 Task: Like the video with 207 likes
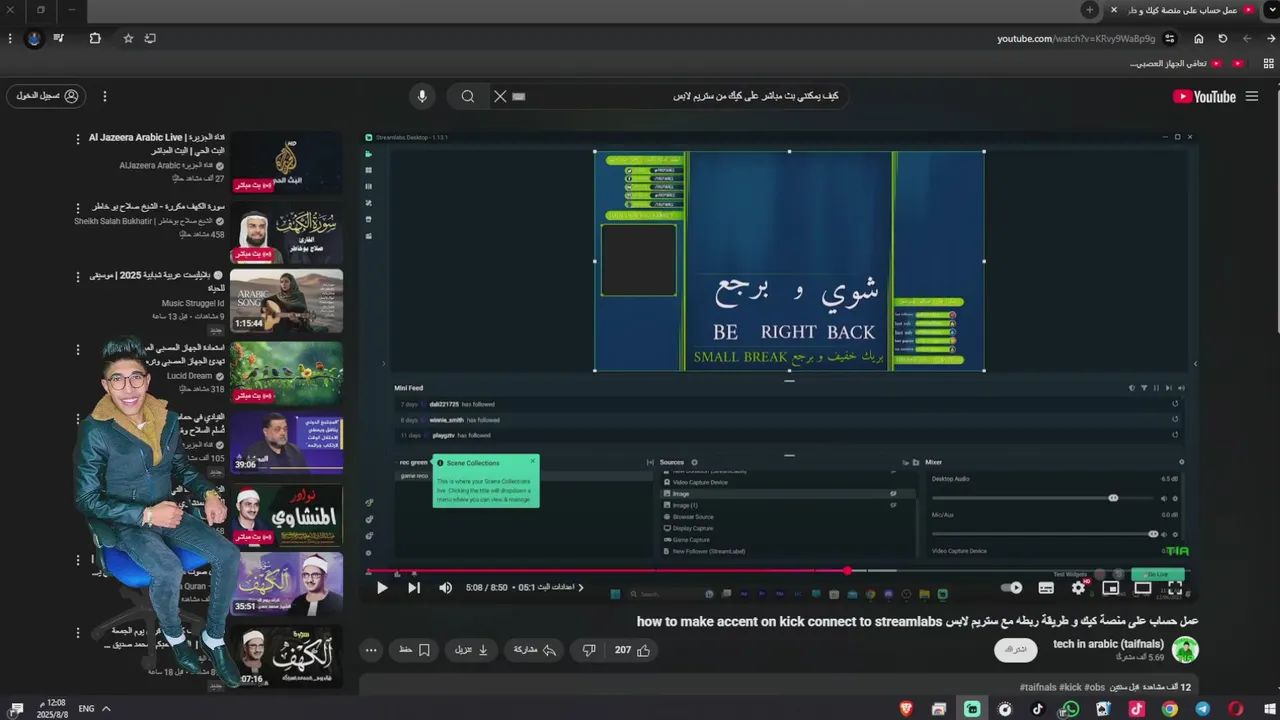[x=632, y=650]
